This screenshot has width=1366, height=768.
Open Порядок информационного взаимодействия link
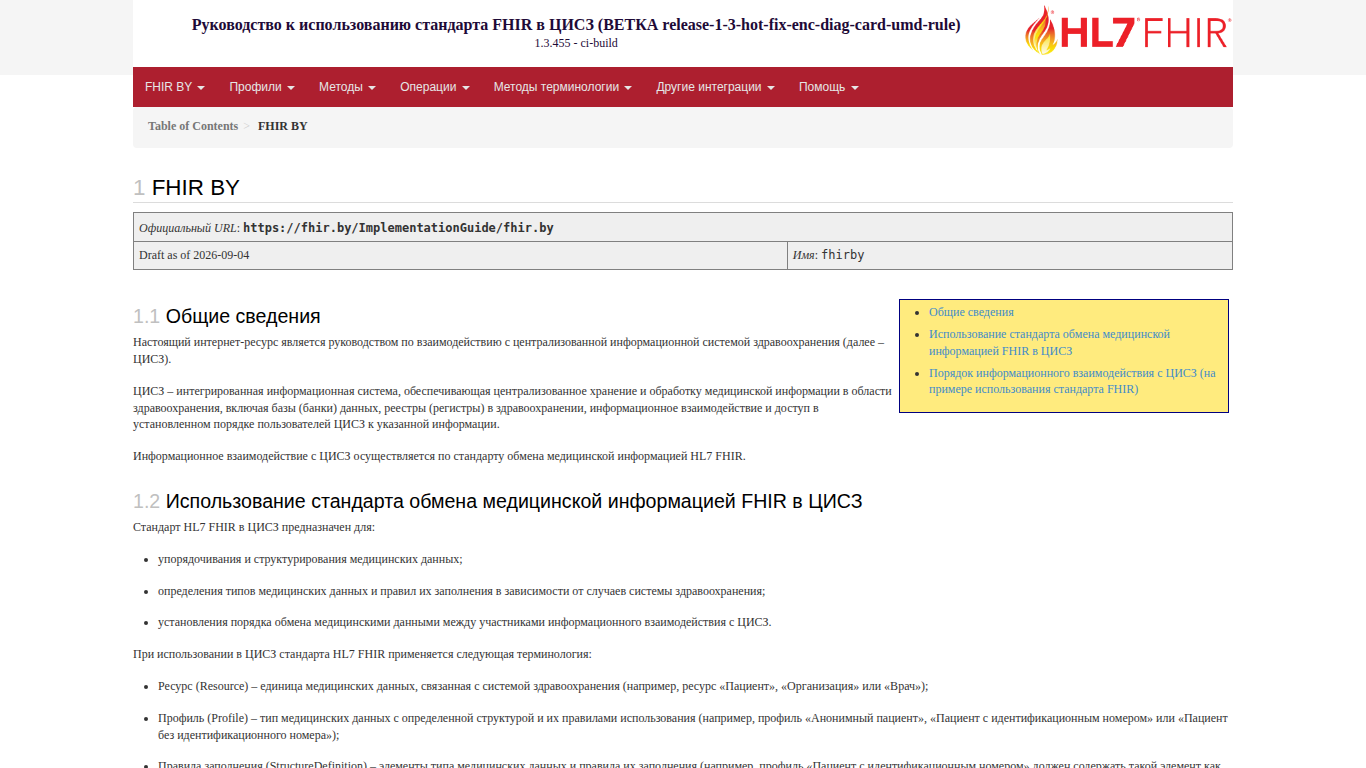coord(1072,381)
